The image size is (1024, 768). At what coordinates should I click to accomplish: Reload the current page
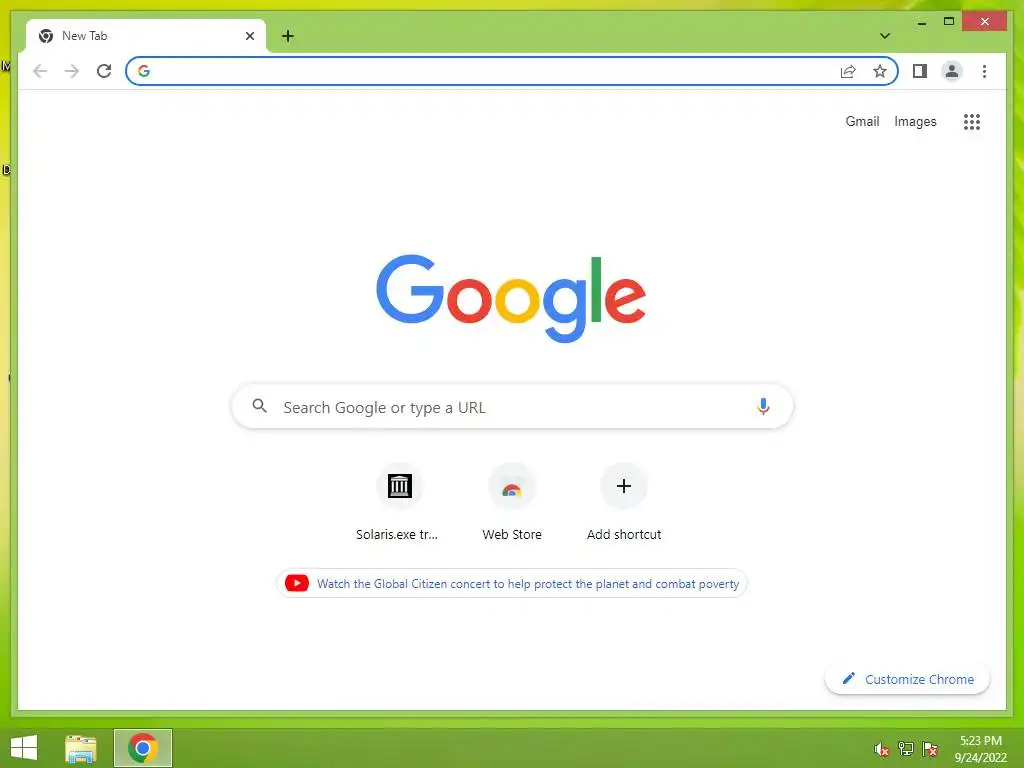point(104,71)
